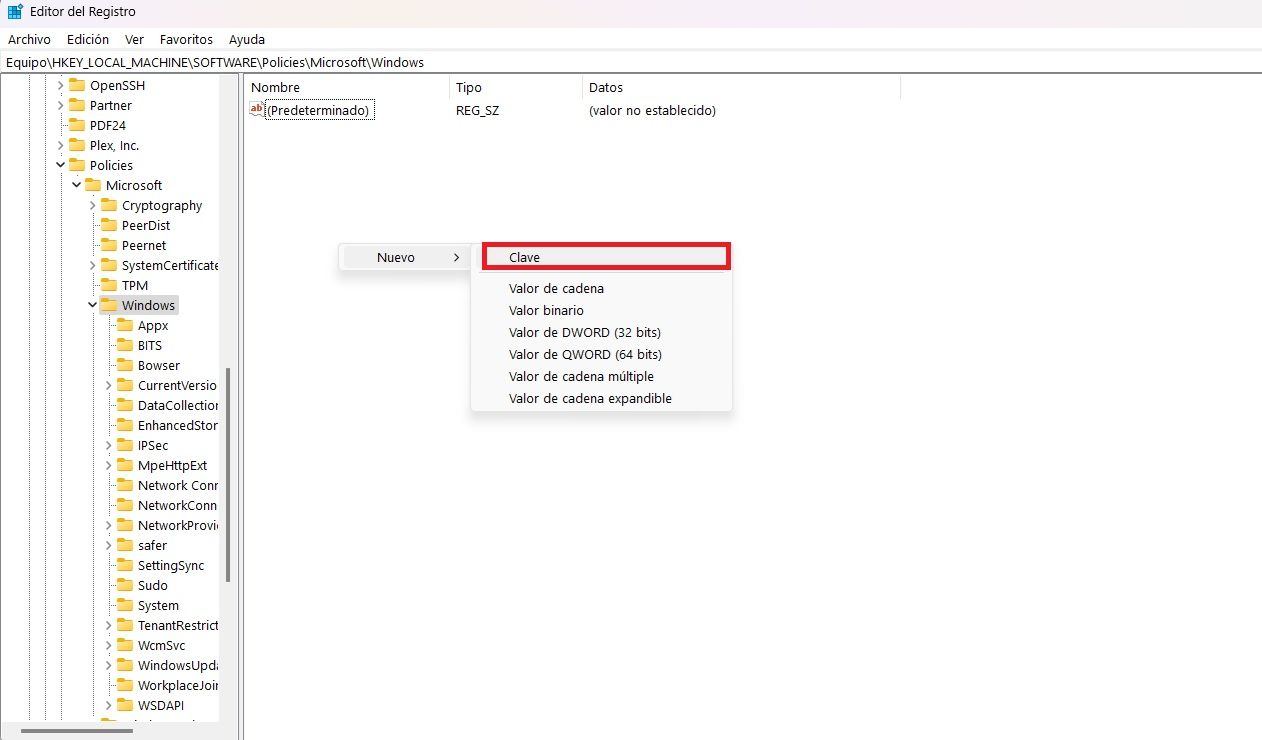Click Valor de cadena expandible option

pyautogui.click(x=590, y=398)
